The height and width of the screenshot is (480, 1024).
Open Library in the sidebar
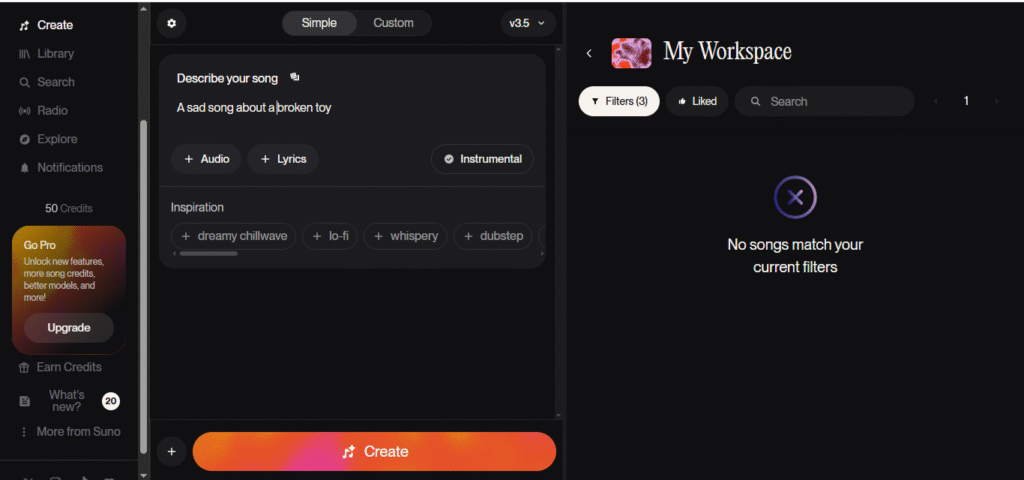(x=55, y=54)
